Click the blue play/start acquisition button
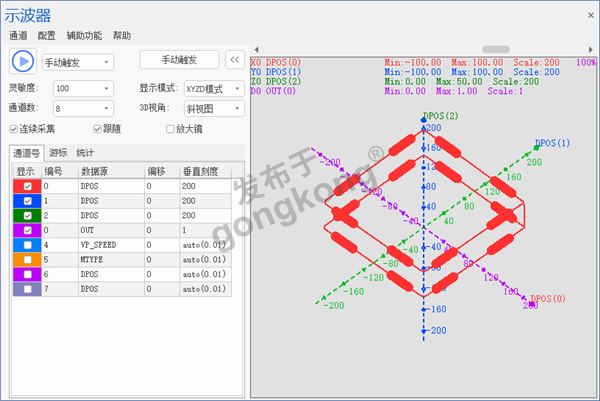 22,61
